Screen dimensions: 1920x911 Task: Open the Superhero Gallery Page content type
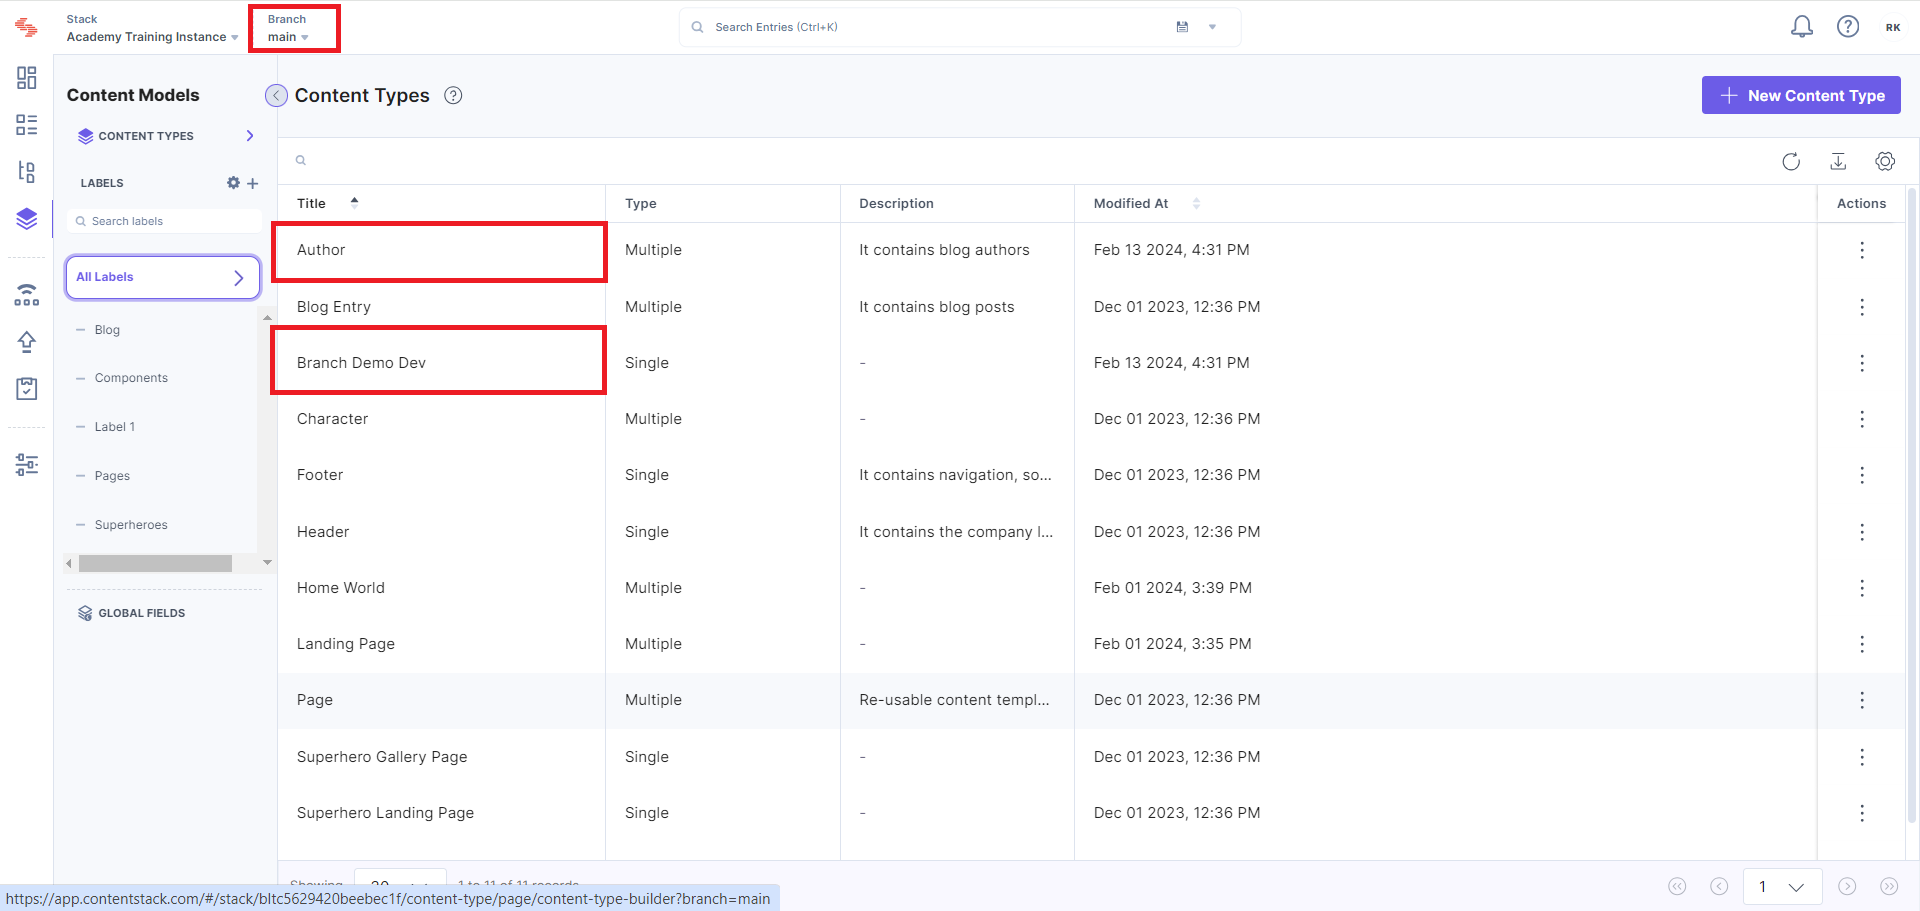point(382,757)
